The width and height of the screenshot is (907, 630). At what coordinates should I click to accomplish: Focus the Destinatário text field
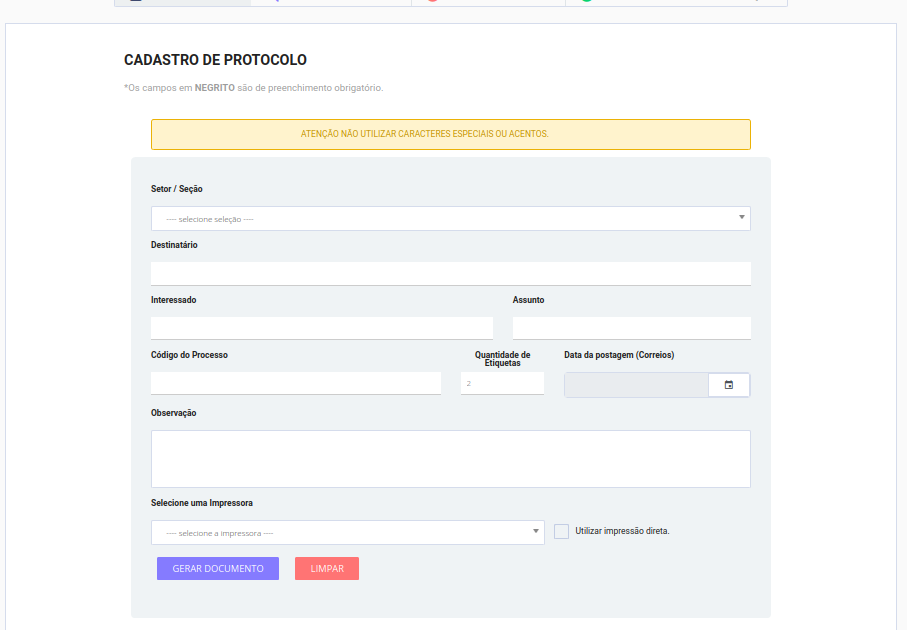point(451,274)
